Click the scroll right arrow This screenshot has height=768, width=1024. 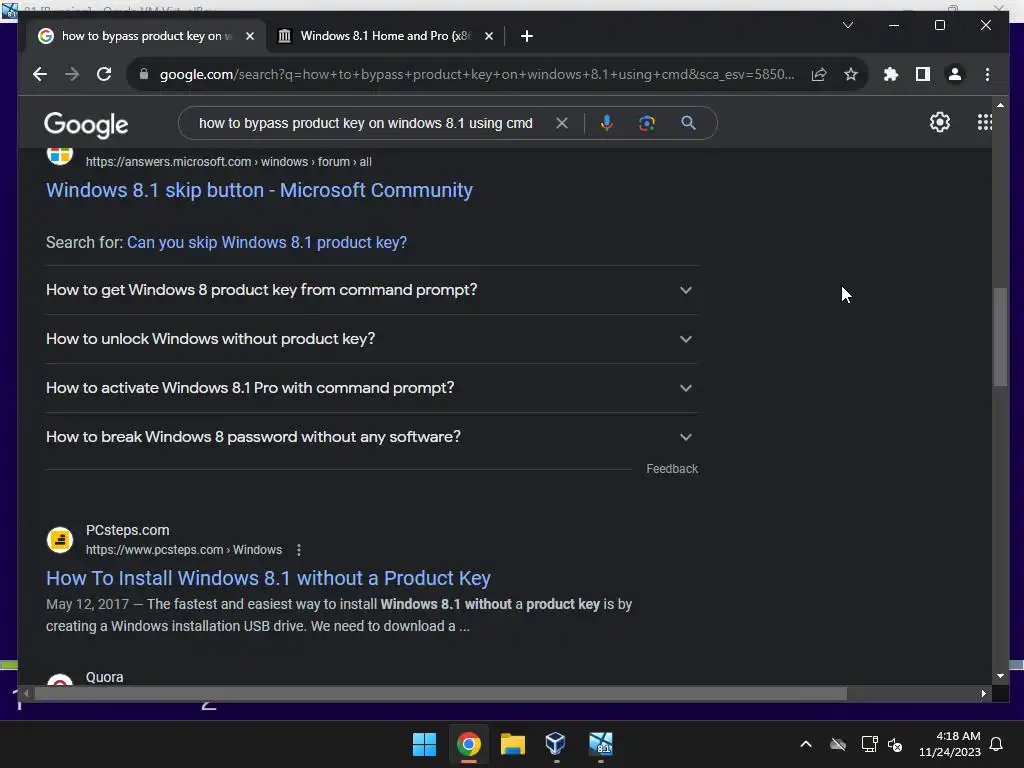[984, 694]
